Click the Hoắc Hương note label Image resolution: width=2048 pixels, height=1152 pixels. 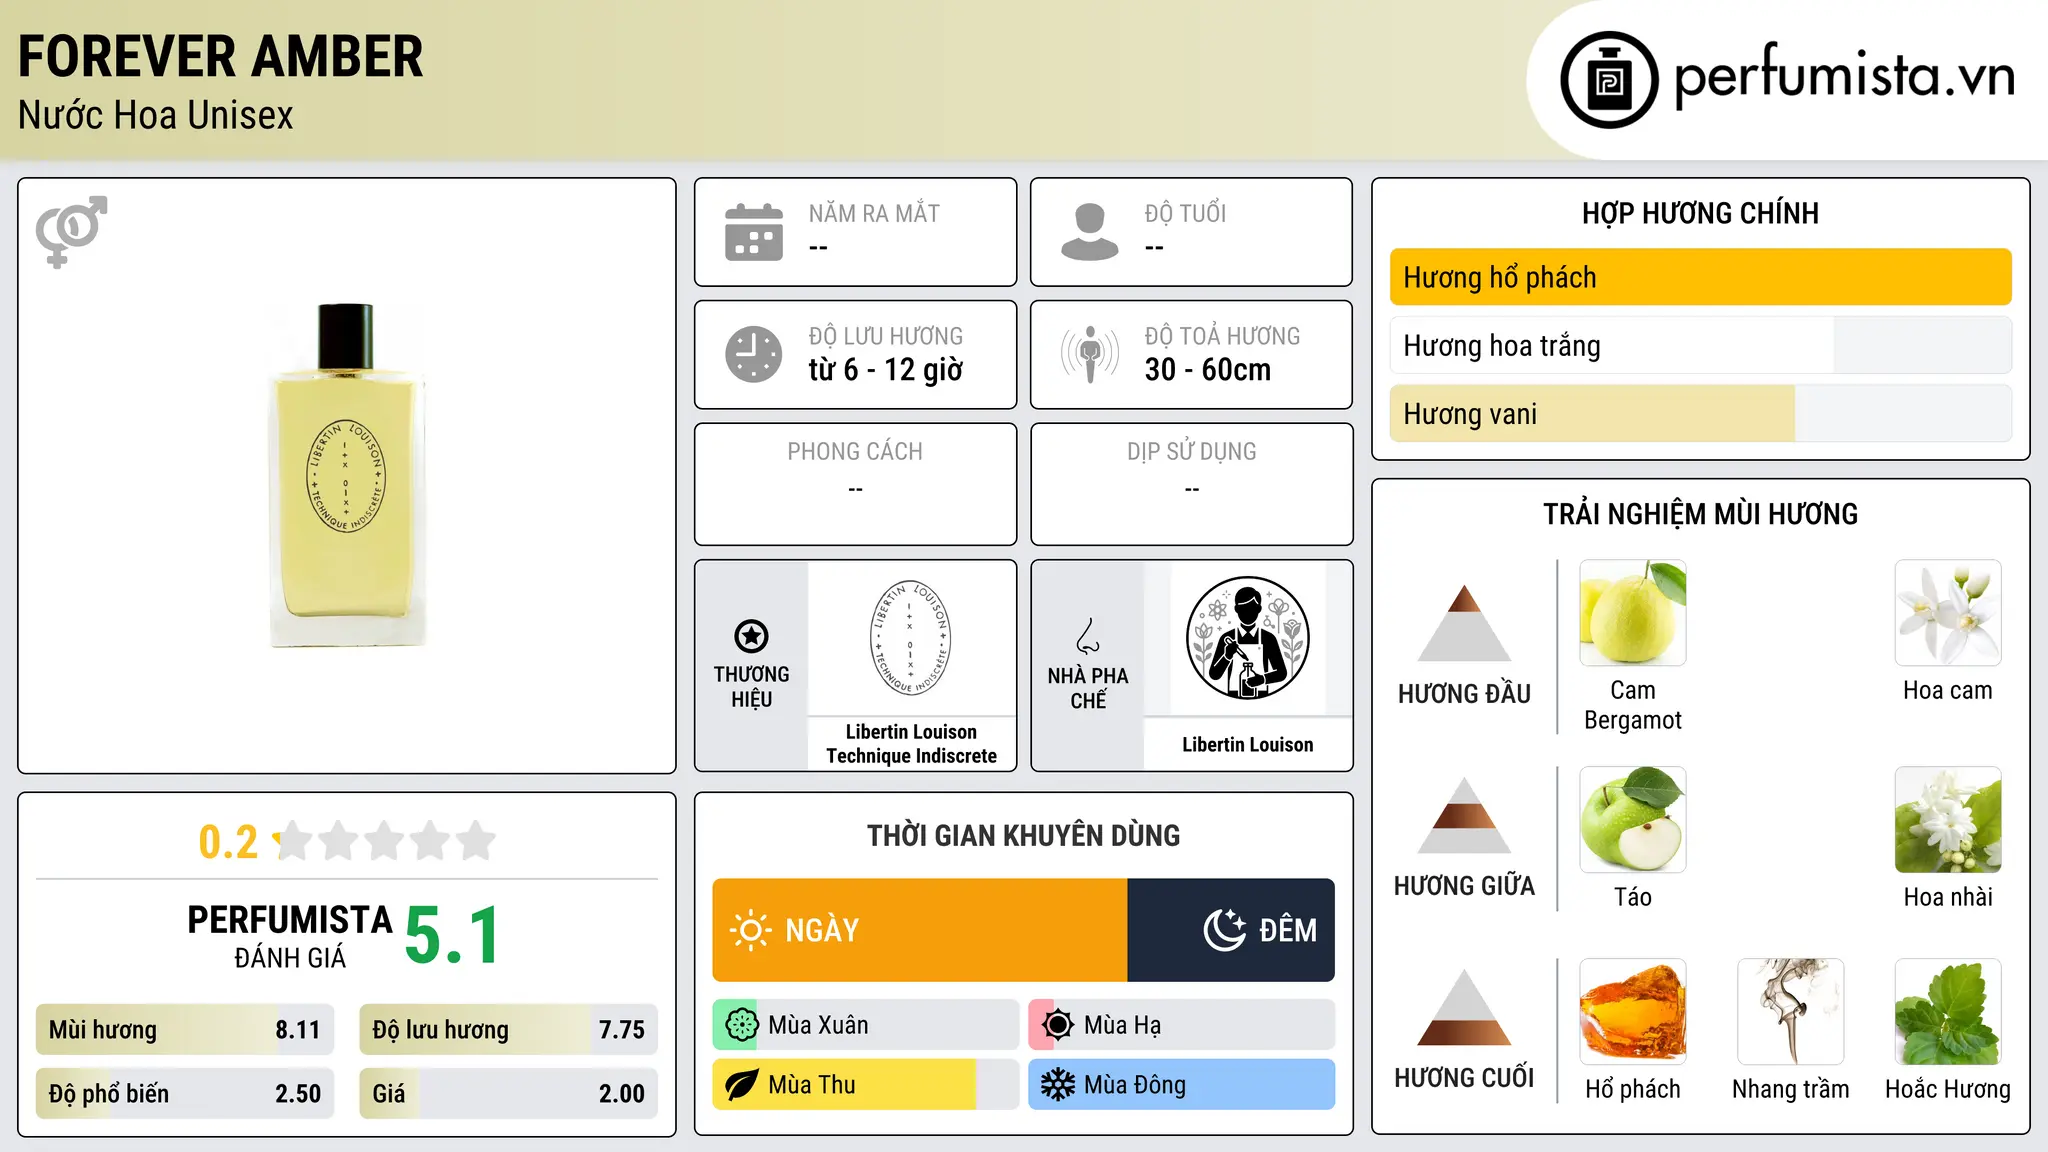click(1948, 1090)
